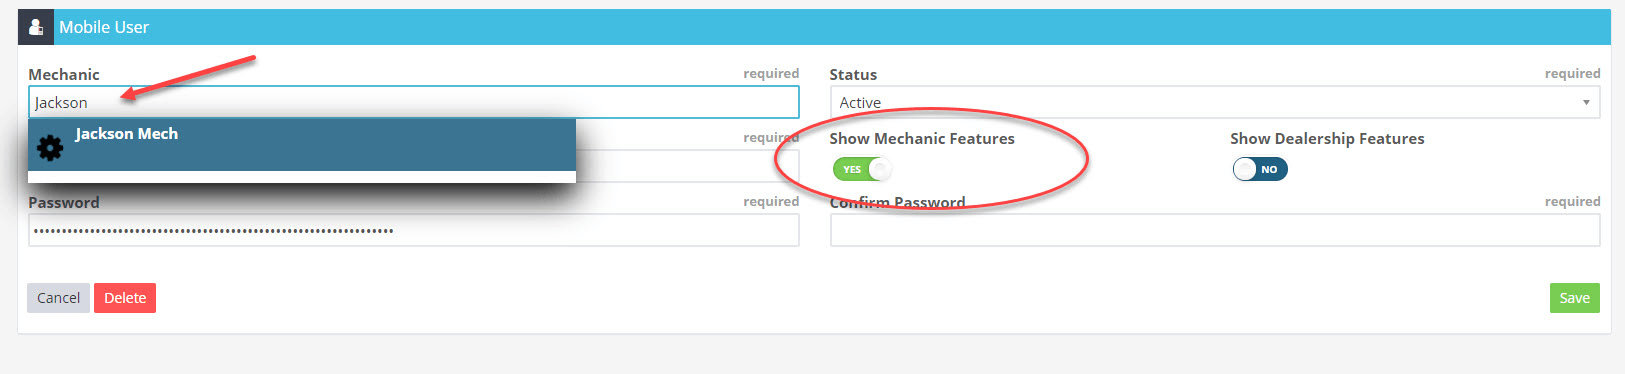This screenshot has width=1625, height=374.
Task: Focus the Password input field
Action: pos(414,230)
